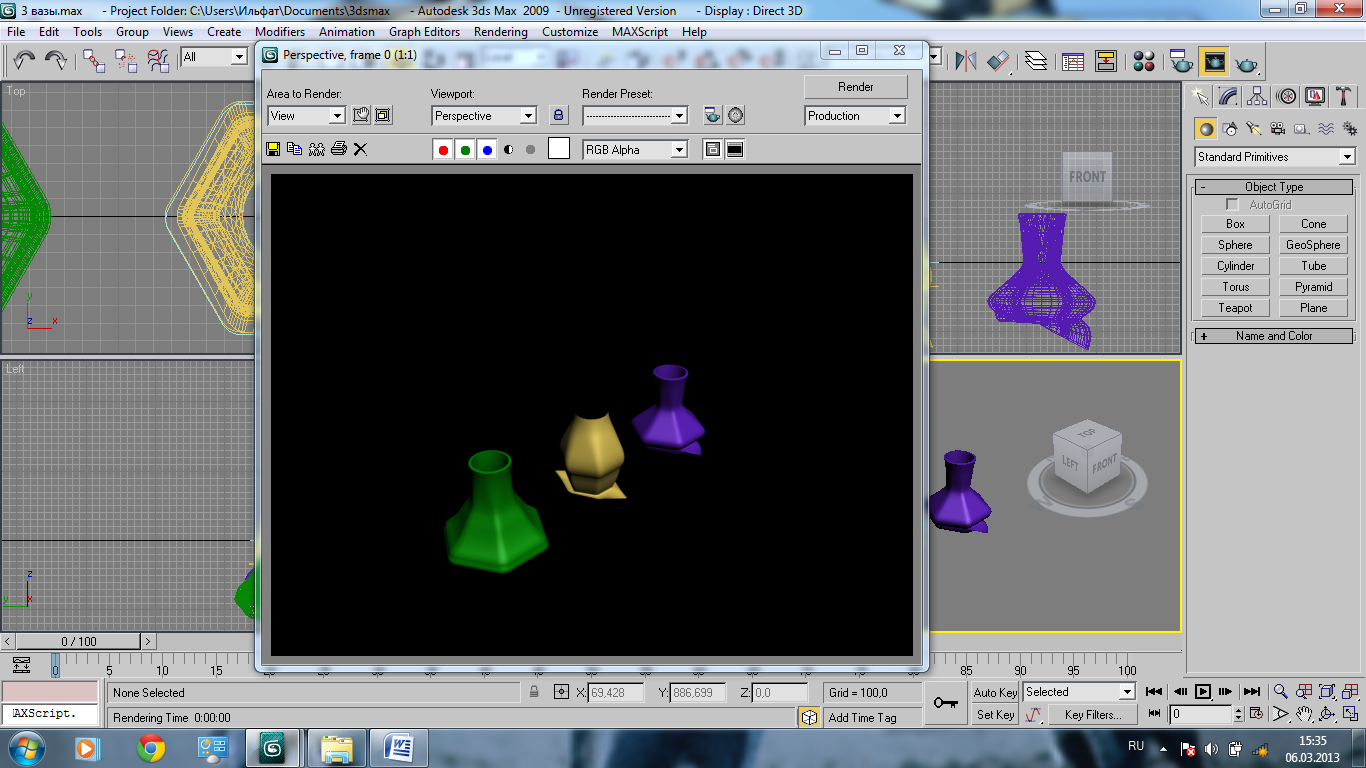The width and height of the screenshot is (1366, 768).
Task: Open the MAXScript menu
Action: click(641, 32)
